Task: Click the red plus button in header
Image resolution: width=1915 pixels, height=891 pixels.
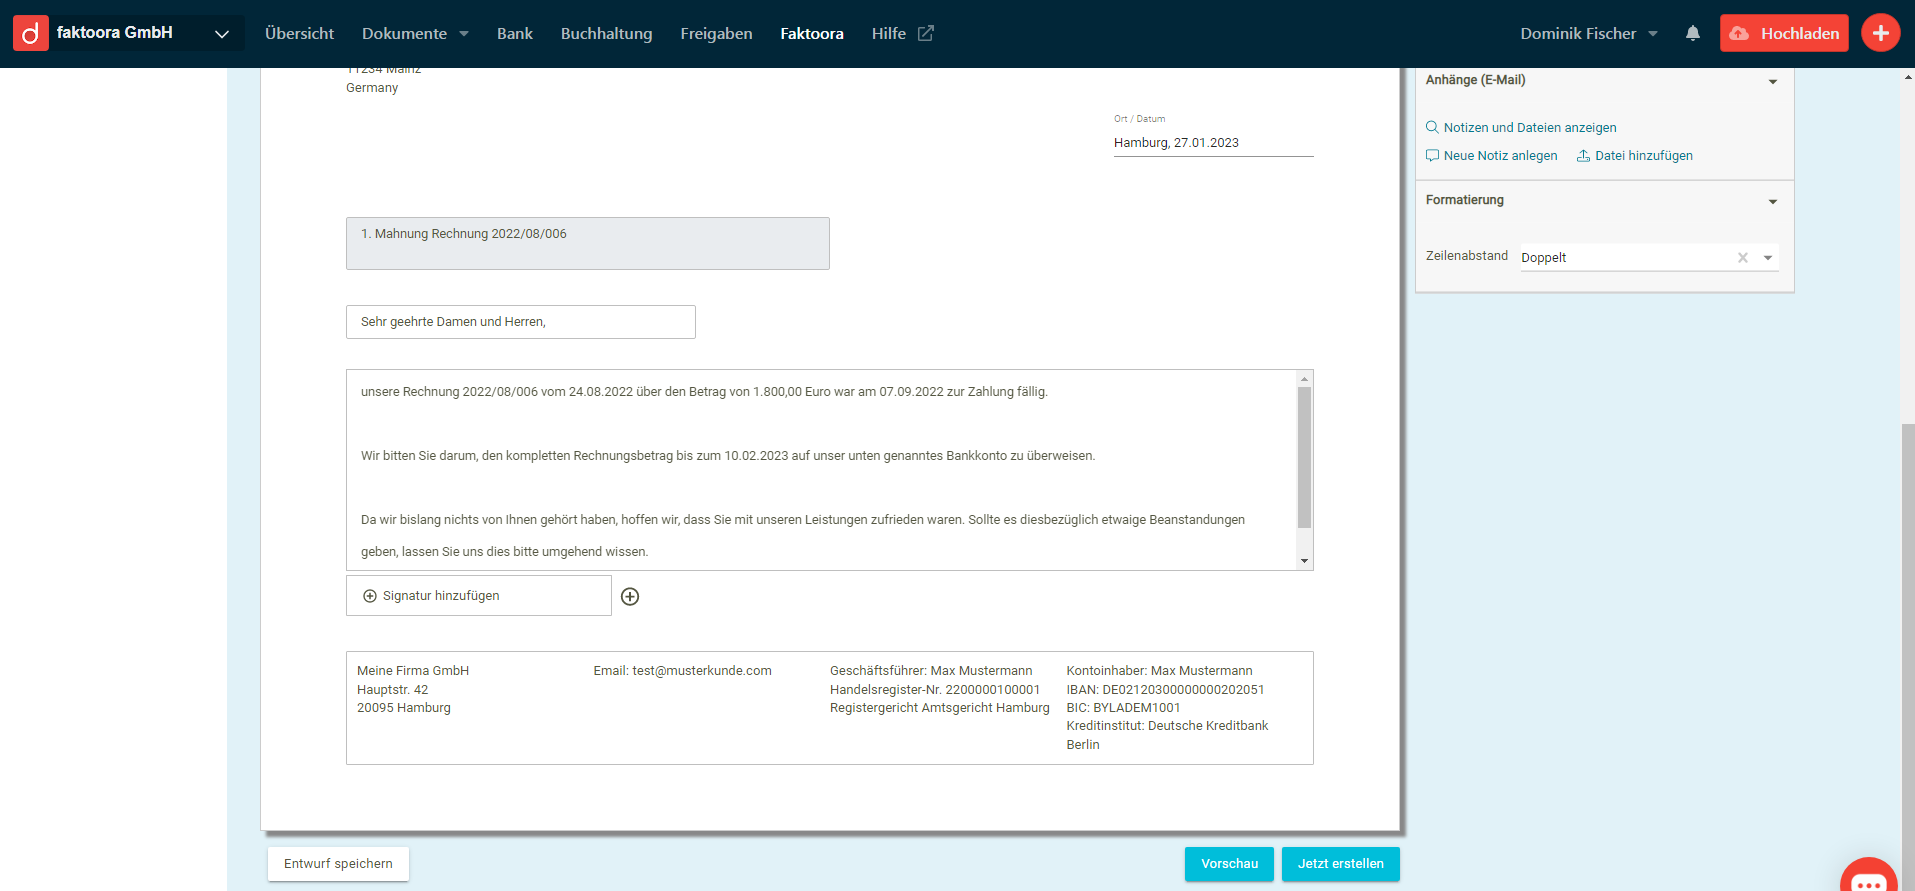Action: pos(1880,33)
